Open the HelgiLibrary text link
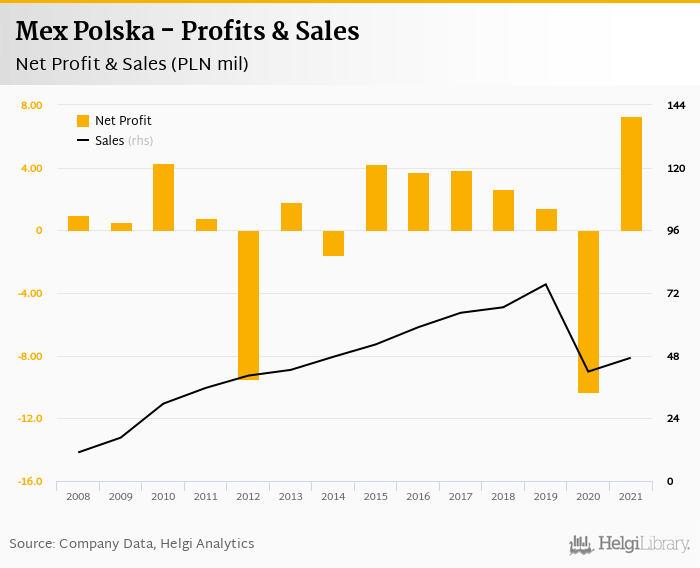This screenshot has width=700, height=568. pyautogui.click(x=643, y=544)
